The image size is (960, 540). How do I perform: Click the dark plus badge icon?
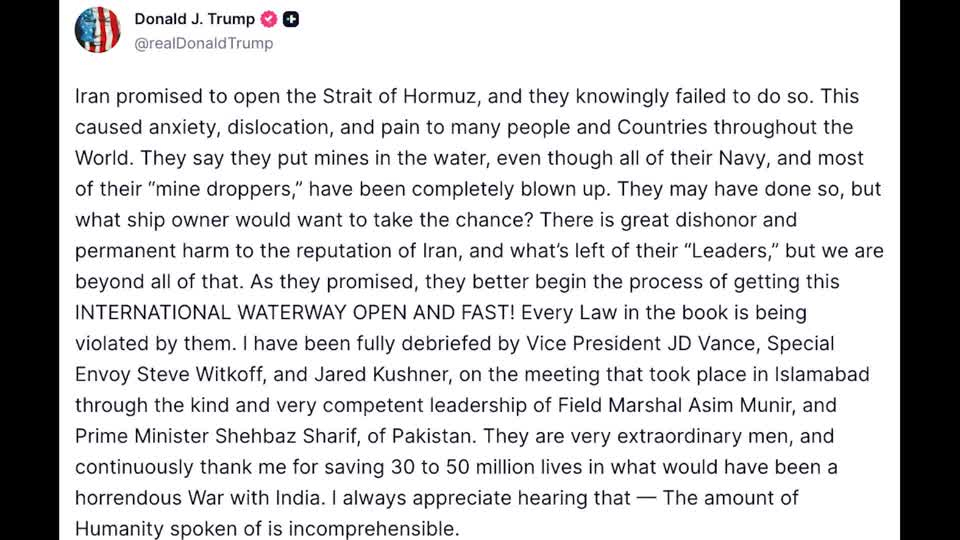[x=290, y=19]
